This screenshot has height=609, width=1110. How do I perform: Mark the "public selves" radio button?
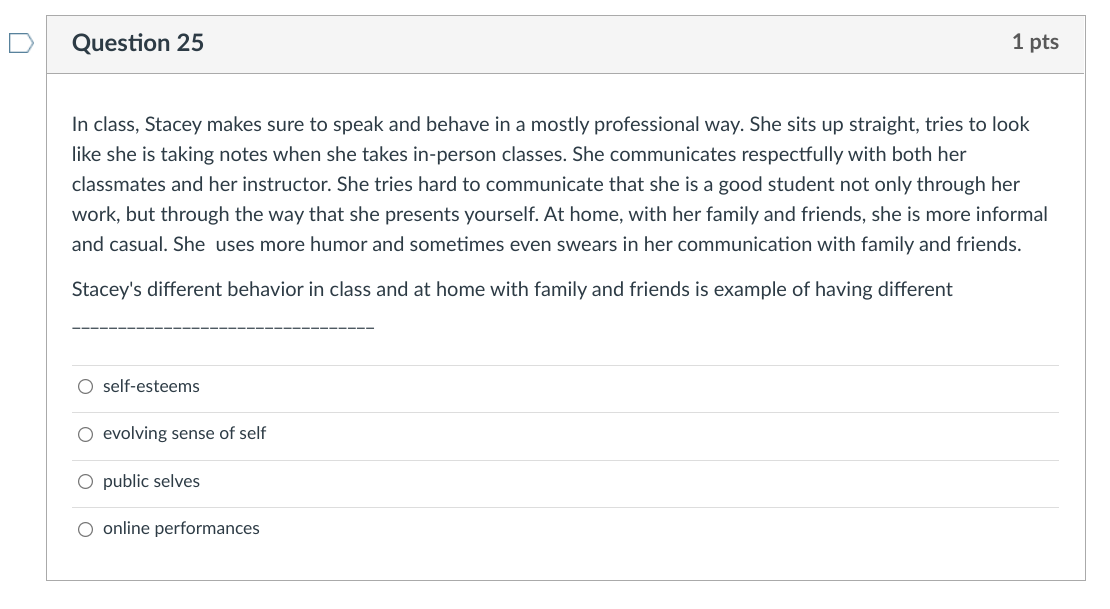86,482
